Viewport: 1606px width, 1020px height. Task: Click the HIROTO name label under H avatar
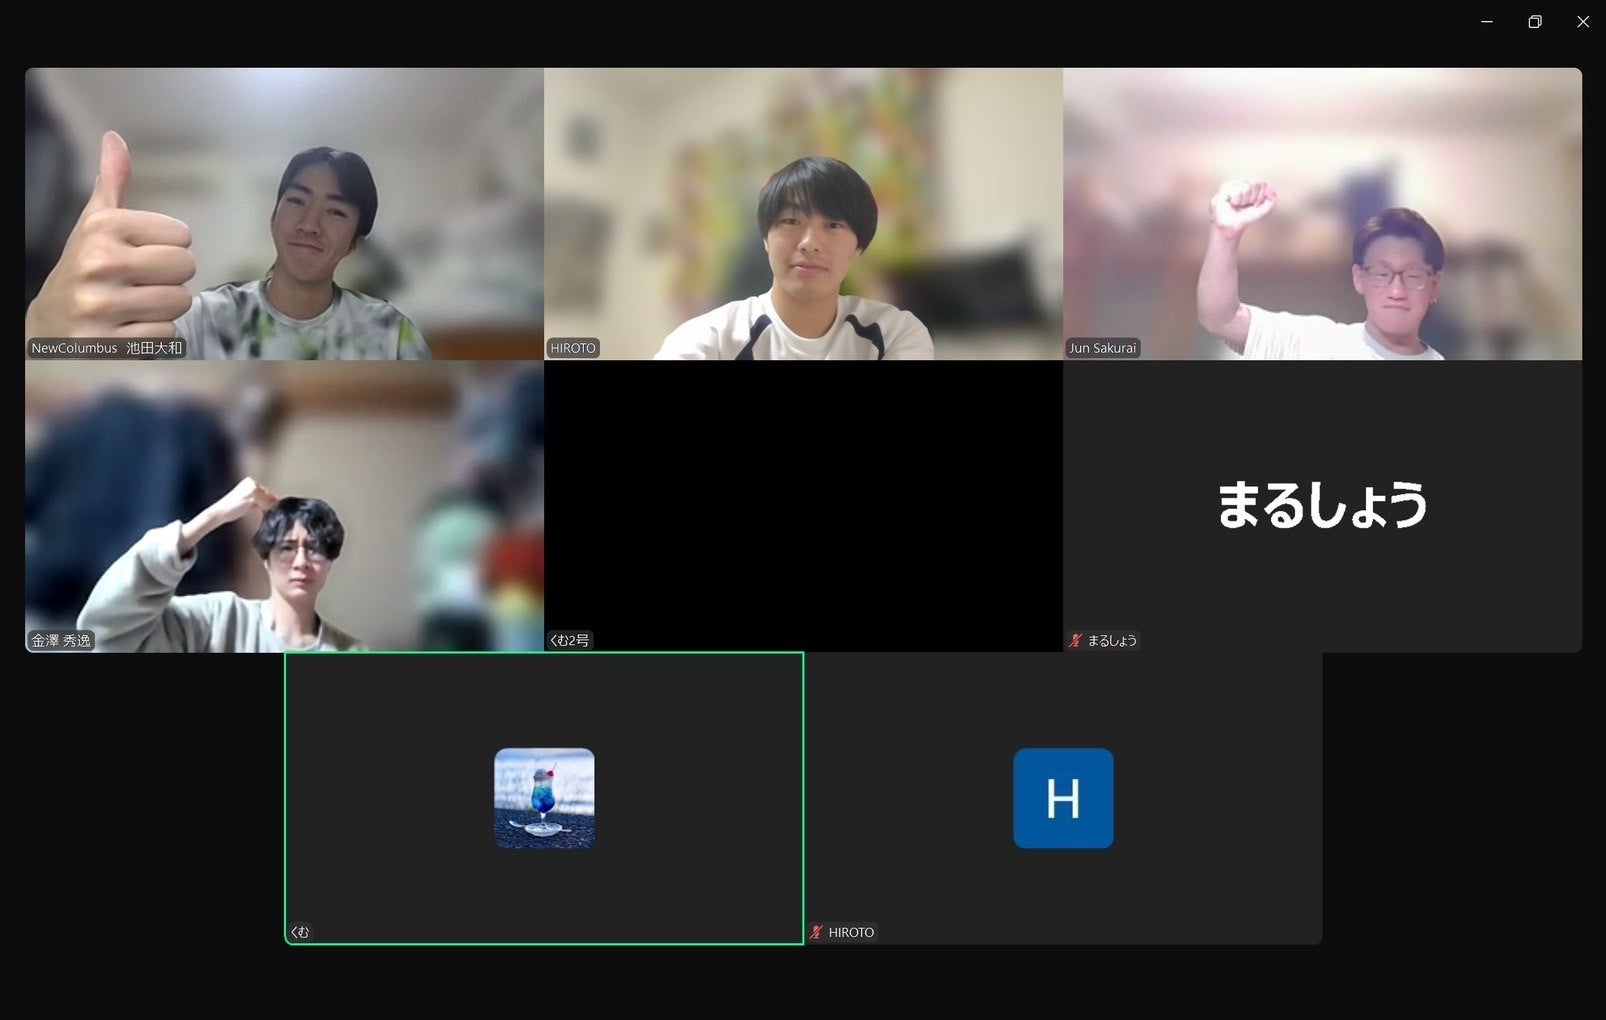pyautogui.click(x=851, y=932)
